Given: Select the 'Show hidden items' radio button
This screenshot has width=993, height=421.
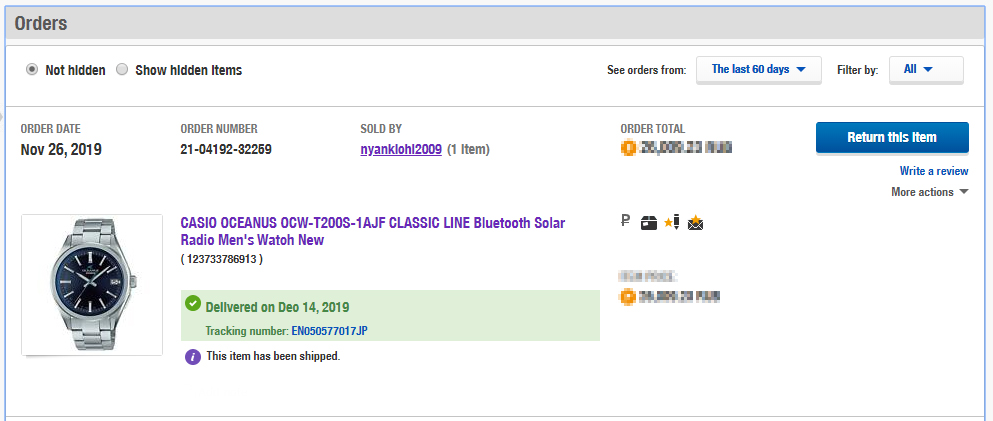Looking at the screenshot, I should click(122, 70).
